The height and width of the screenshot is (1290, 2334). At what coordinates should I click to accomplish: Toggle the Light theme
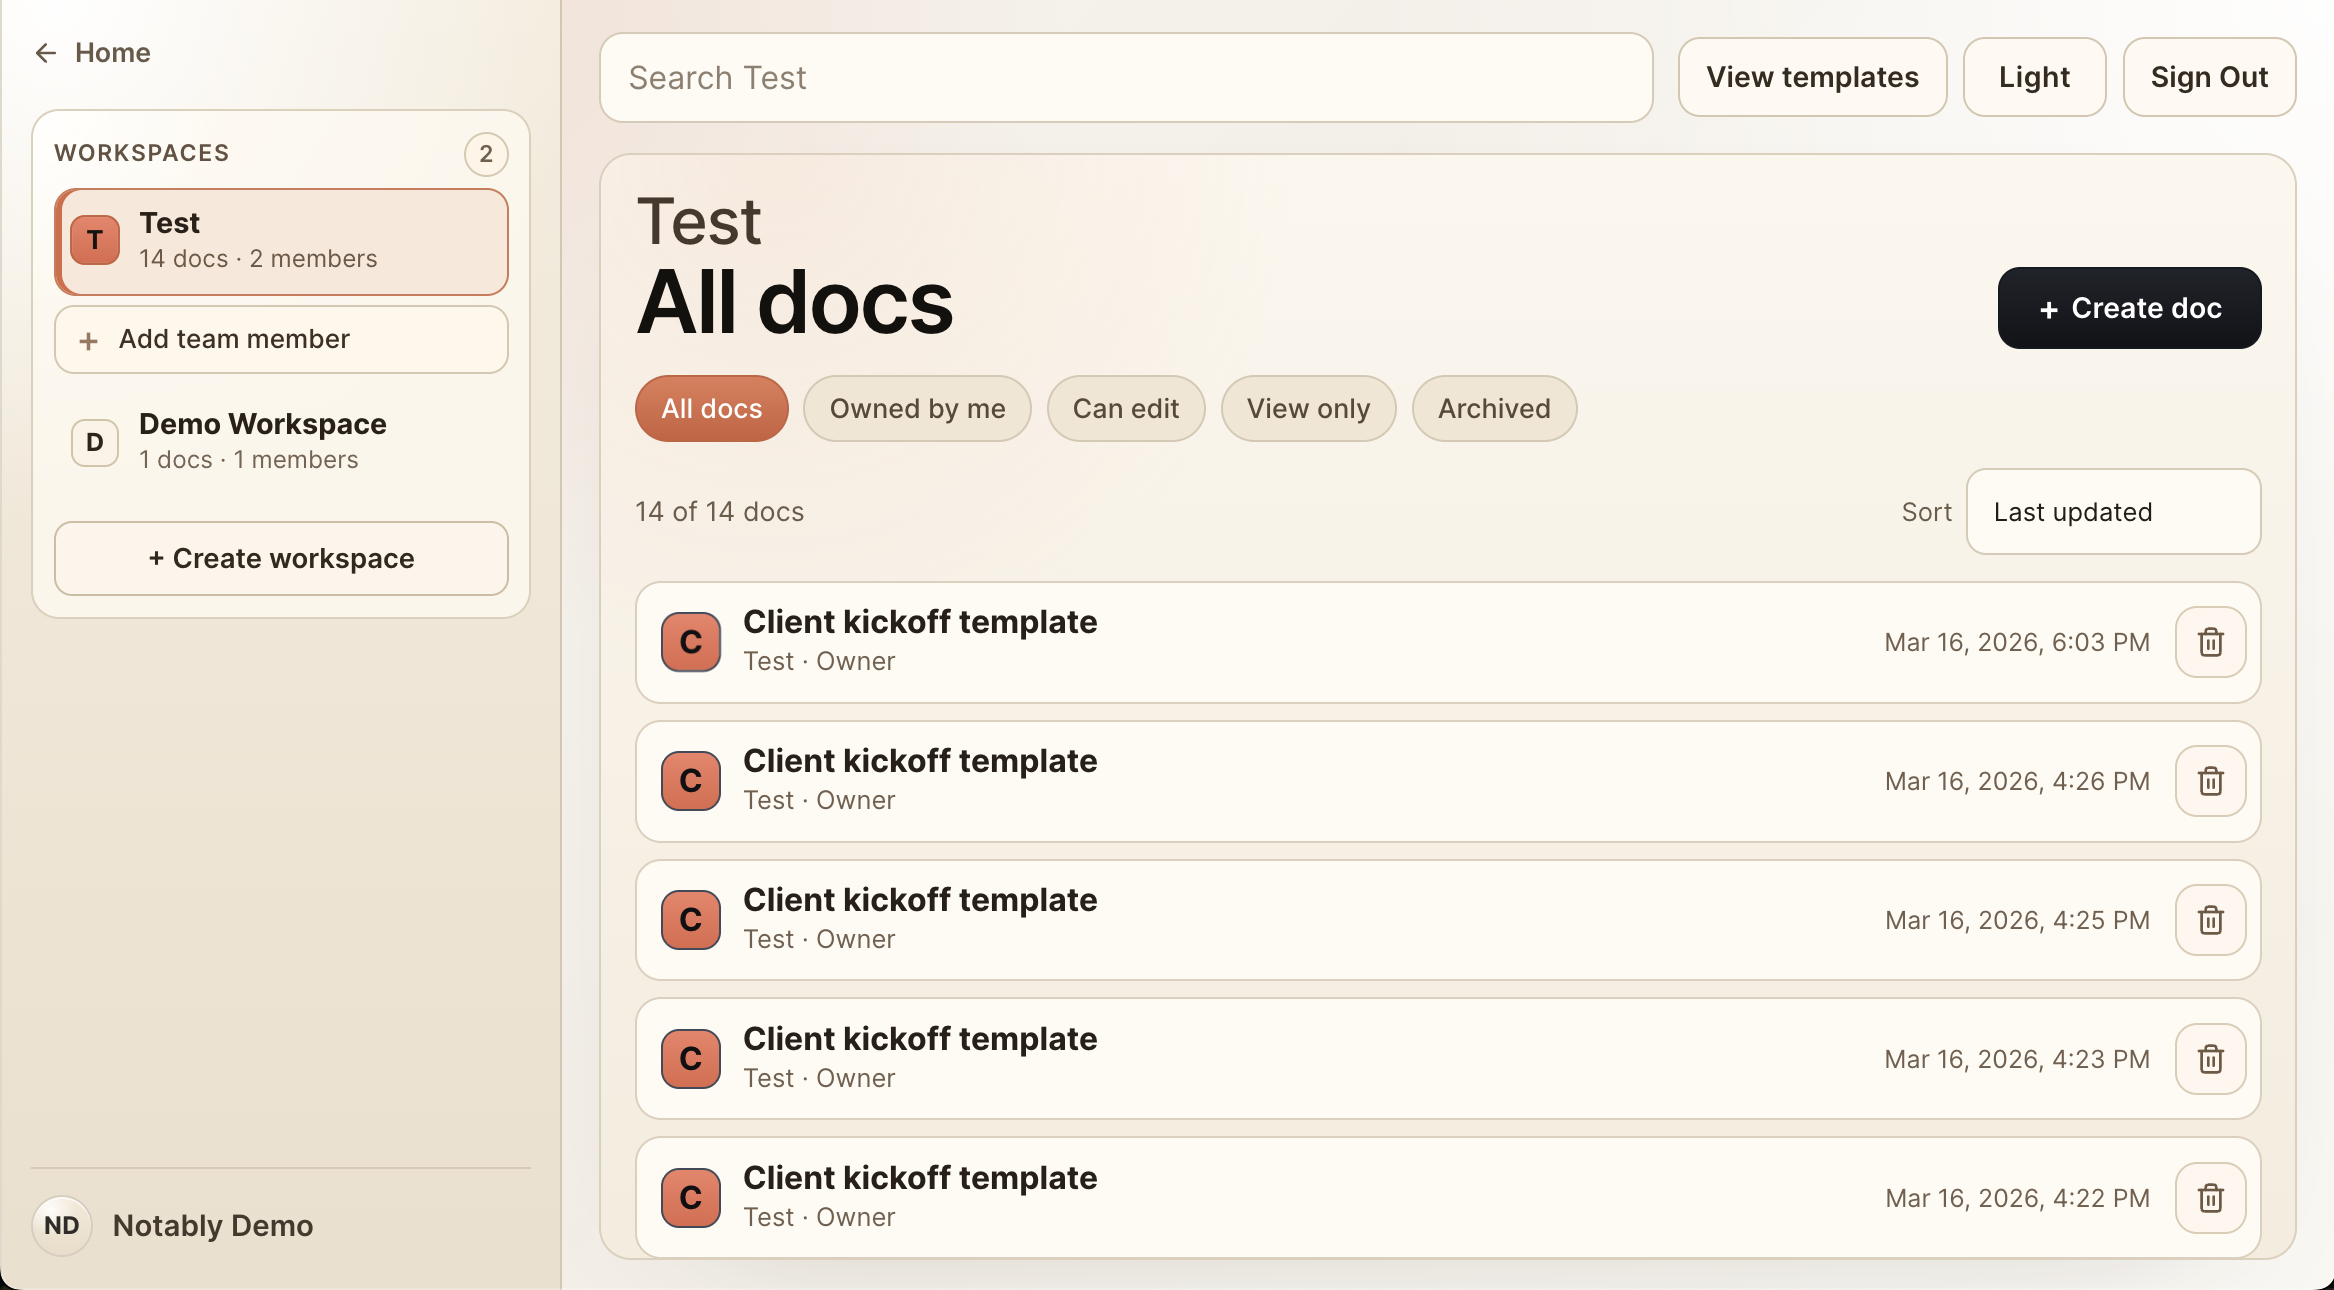point(2034,77)
